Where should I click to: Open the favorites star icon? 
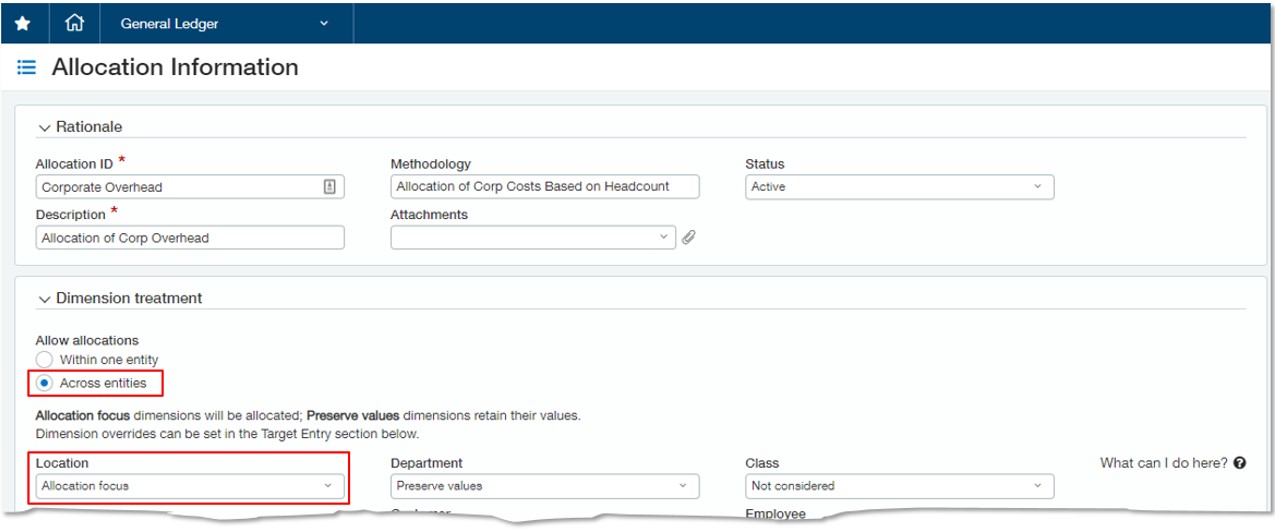click(x=22, y=23)
